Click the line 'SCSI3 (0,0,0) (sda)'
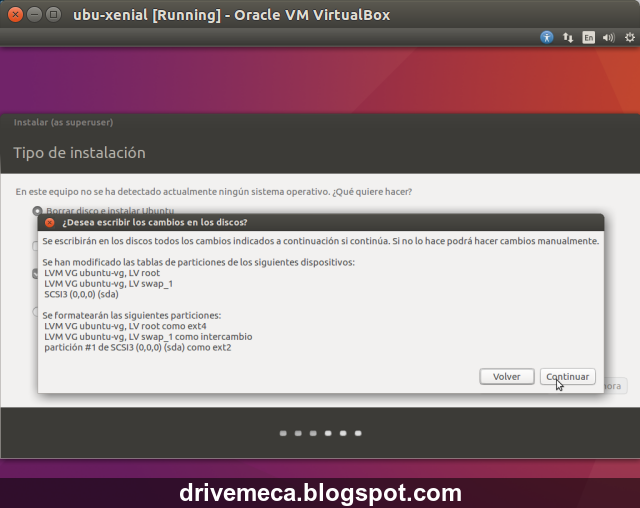640x508 pixels. coord(81,294)
